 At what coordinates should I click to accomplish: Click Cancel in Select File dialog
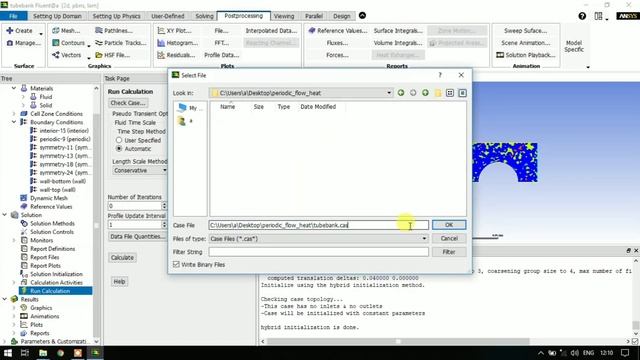(x=449, y=238)
